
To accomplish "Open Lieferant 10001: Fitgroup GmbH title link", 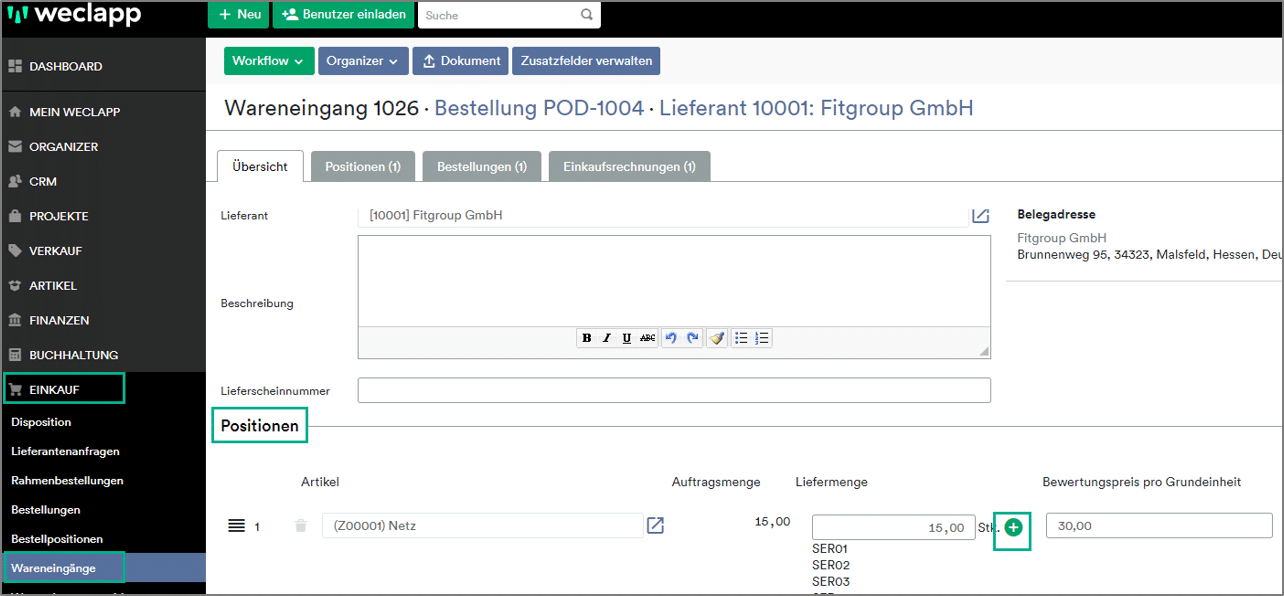I will click(x=816, y=108).
